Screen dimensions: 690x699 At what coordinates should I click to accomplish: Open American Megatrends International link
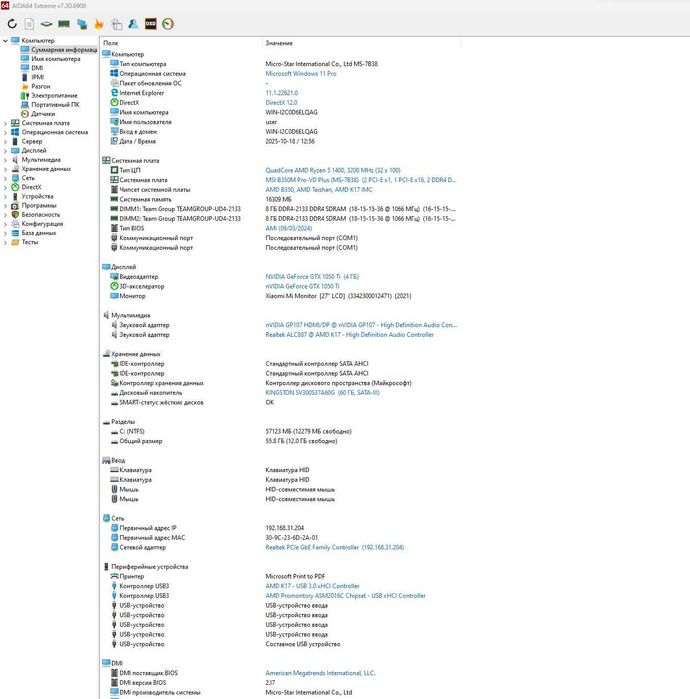(x=320, y=673)
